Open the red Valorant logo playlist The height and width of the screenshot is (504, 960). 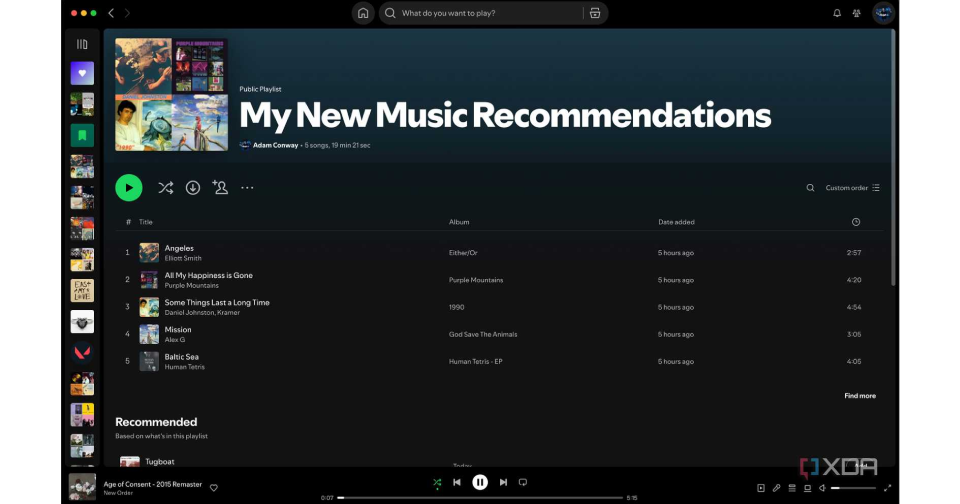[x=82, y=353]
